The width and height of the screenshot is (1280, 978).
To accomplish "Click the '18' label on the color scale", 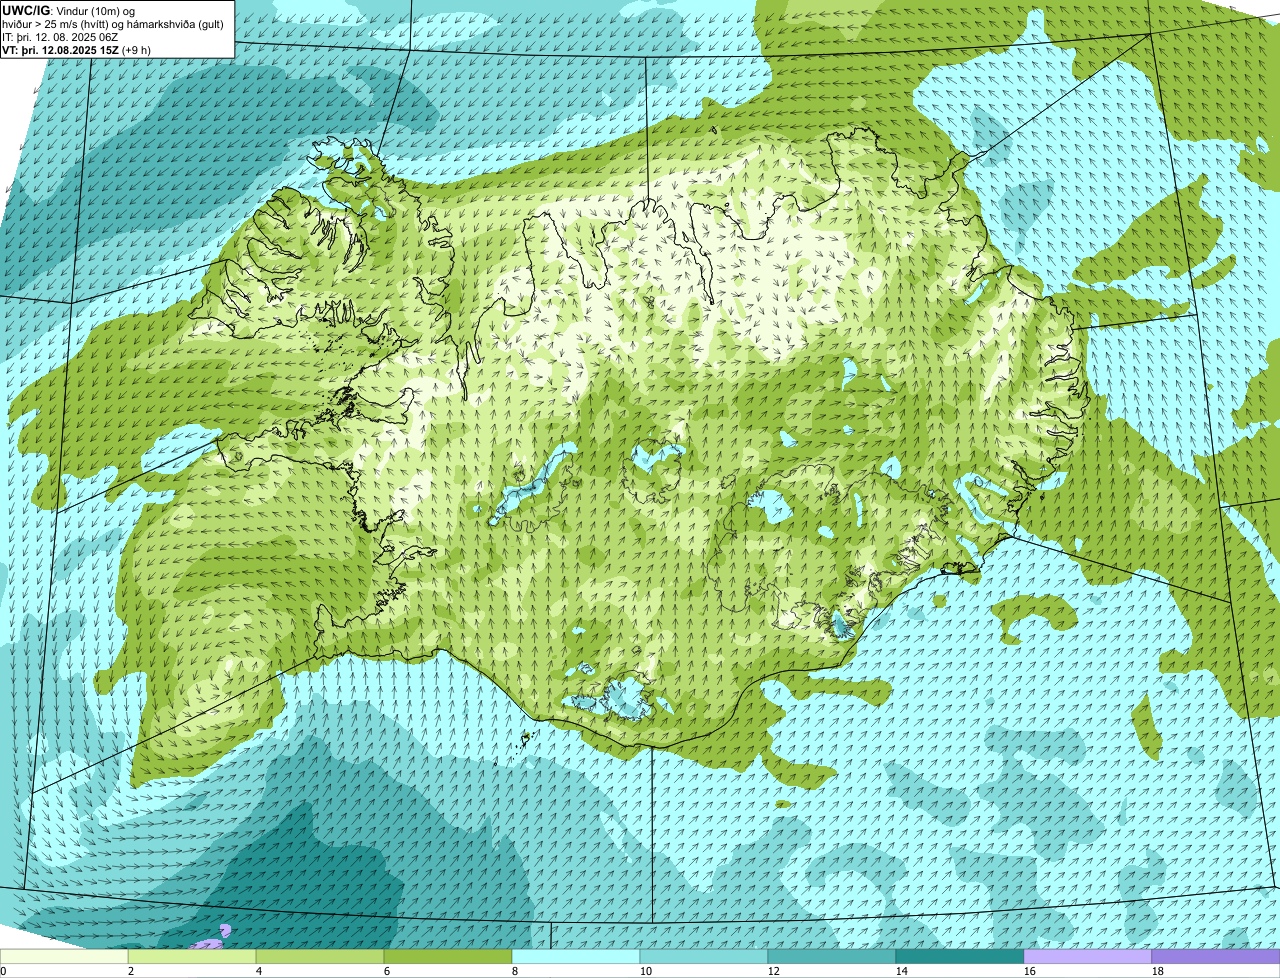I will coord(1157,971).
